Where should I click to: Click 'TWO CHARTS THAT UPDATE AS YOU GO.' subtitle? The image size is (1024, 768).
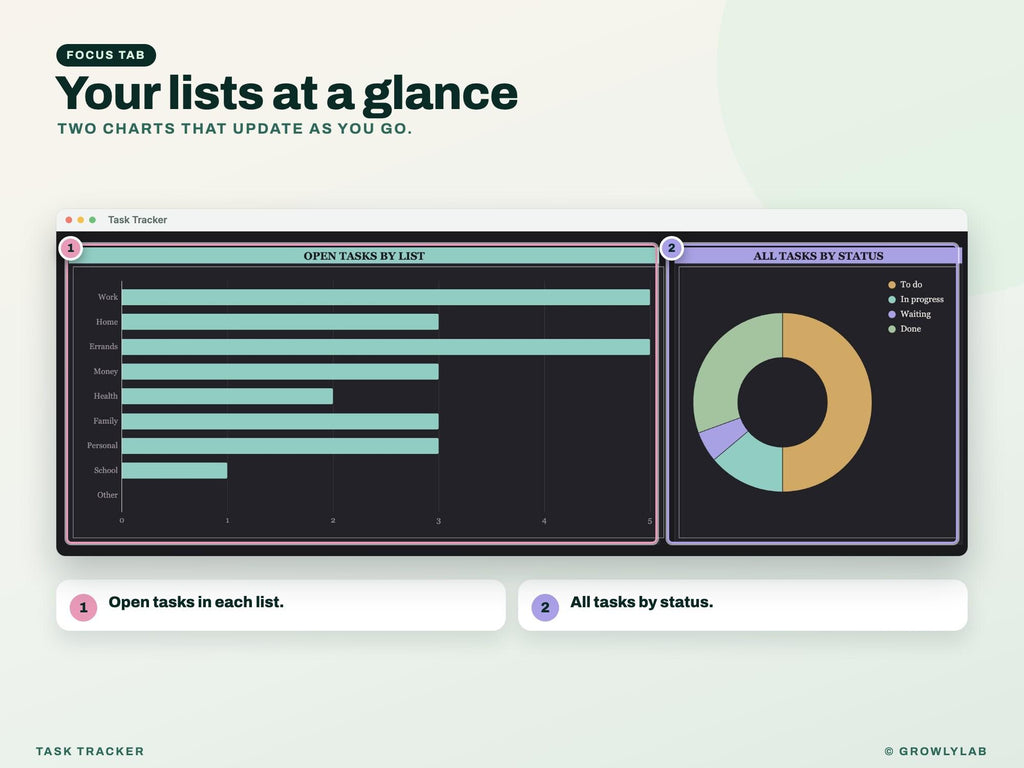tap(234, 129)
